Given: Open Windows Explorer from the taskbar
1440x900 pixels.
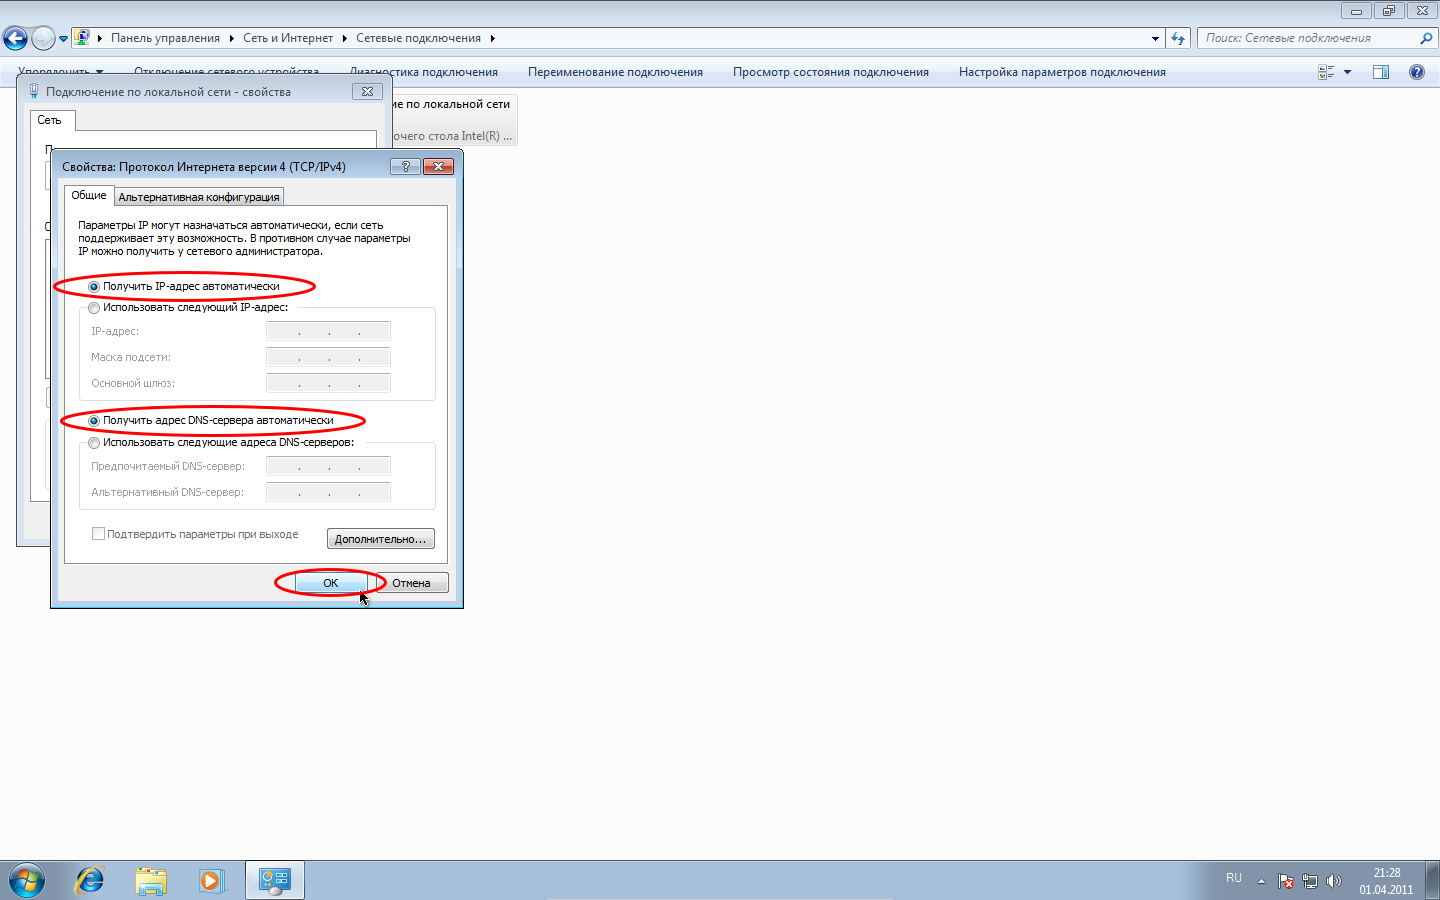Looking at the screenshot, I should tap(151, 880).
